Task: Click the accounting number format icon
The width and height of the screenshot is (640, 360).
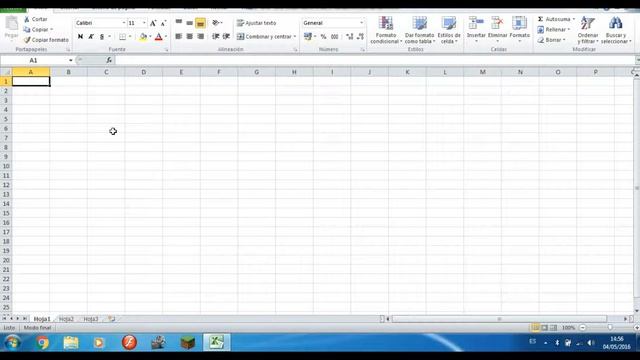Action: pos(308,37)
